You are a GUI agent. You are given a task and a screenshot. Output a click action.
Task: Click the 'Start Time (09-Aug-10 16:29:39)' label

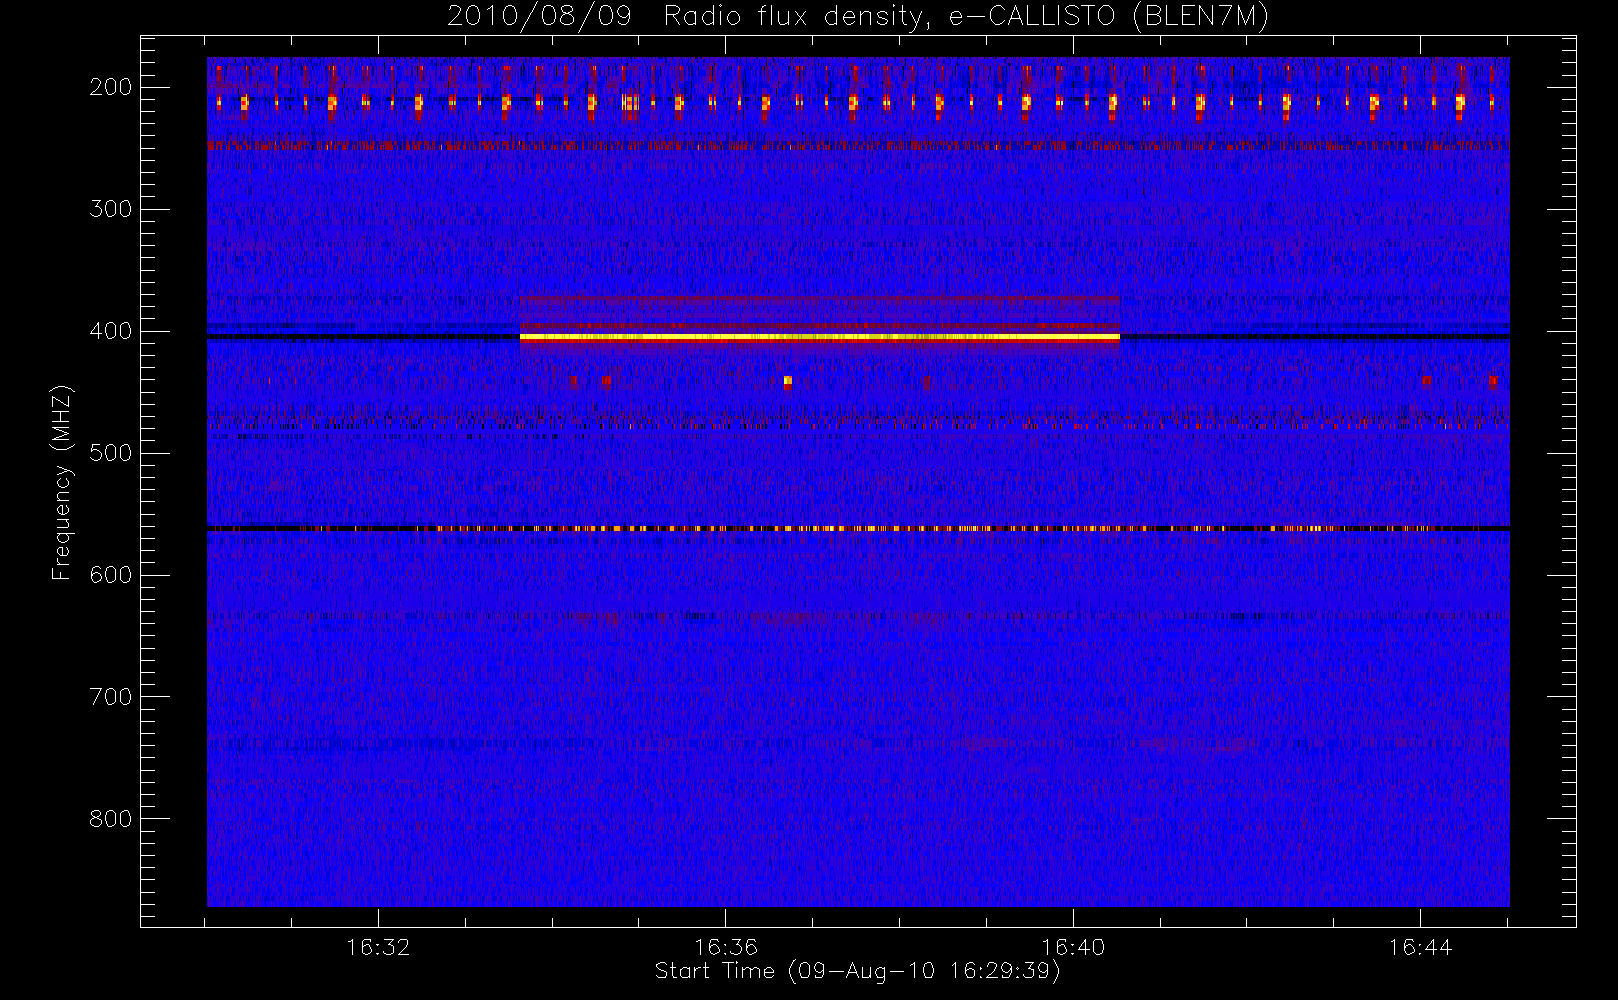857,971
